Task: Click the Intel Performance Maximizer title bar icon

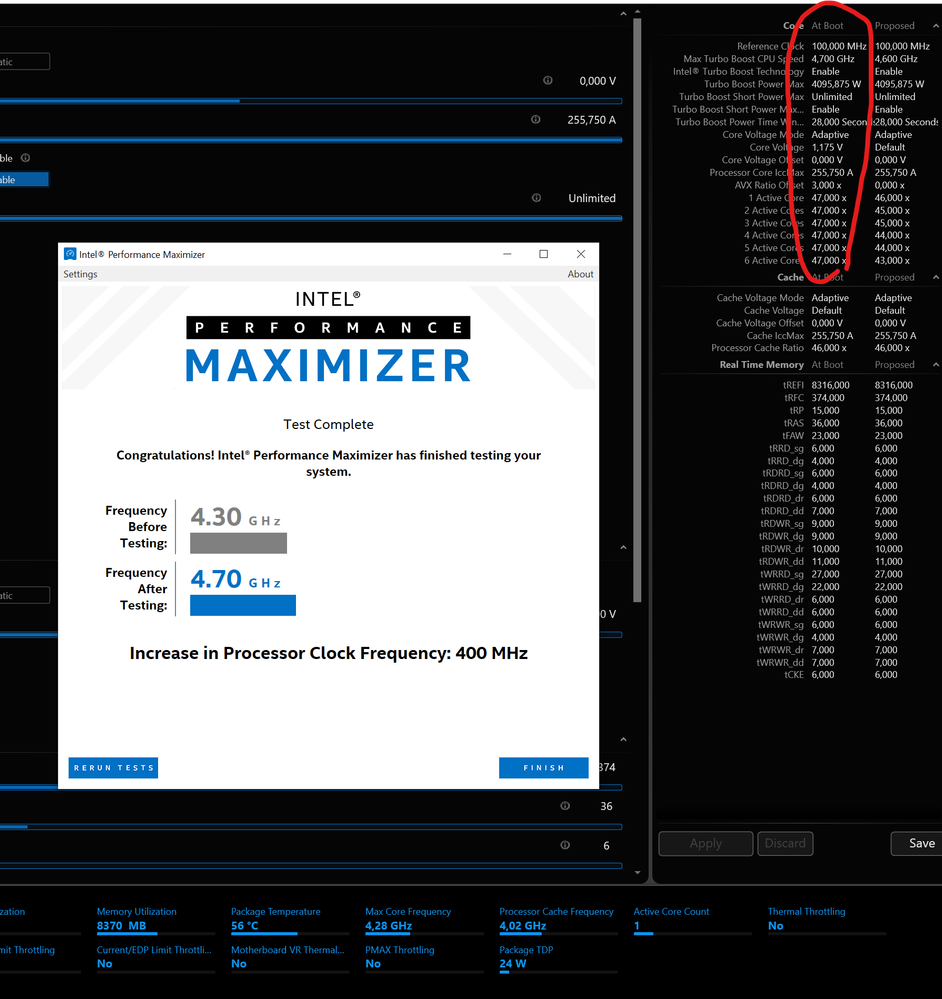Action: coord(70,254)
